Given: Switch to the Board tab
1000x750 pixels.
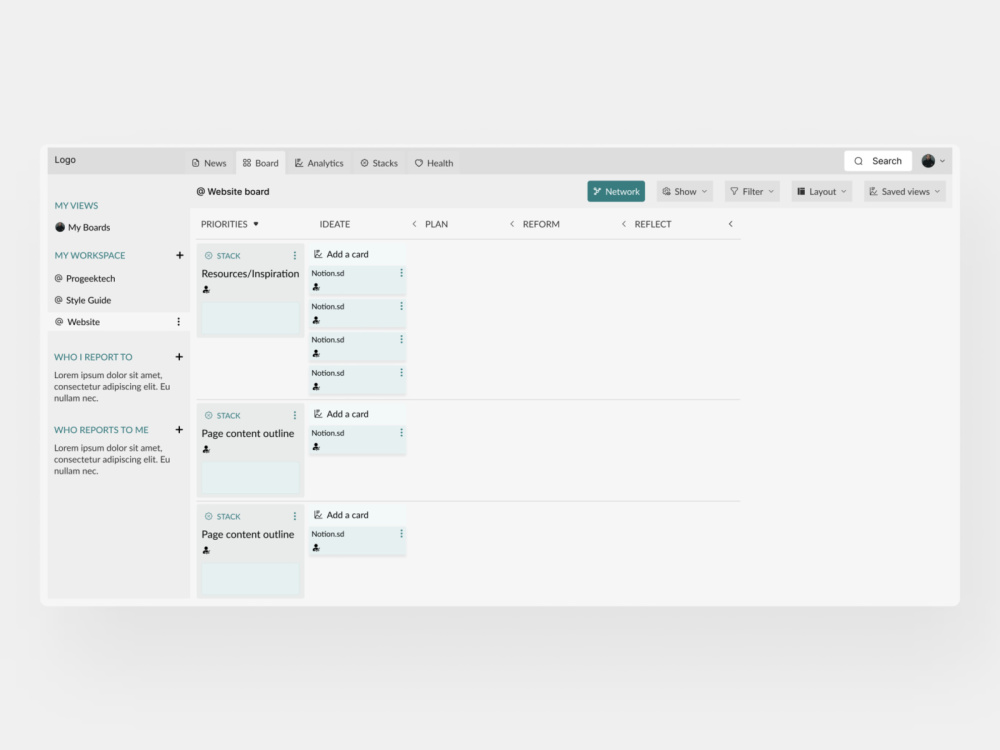Looking at the screenshot, I should point(261,163).
